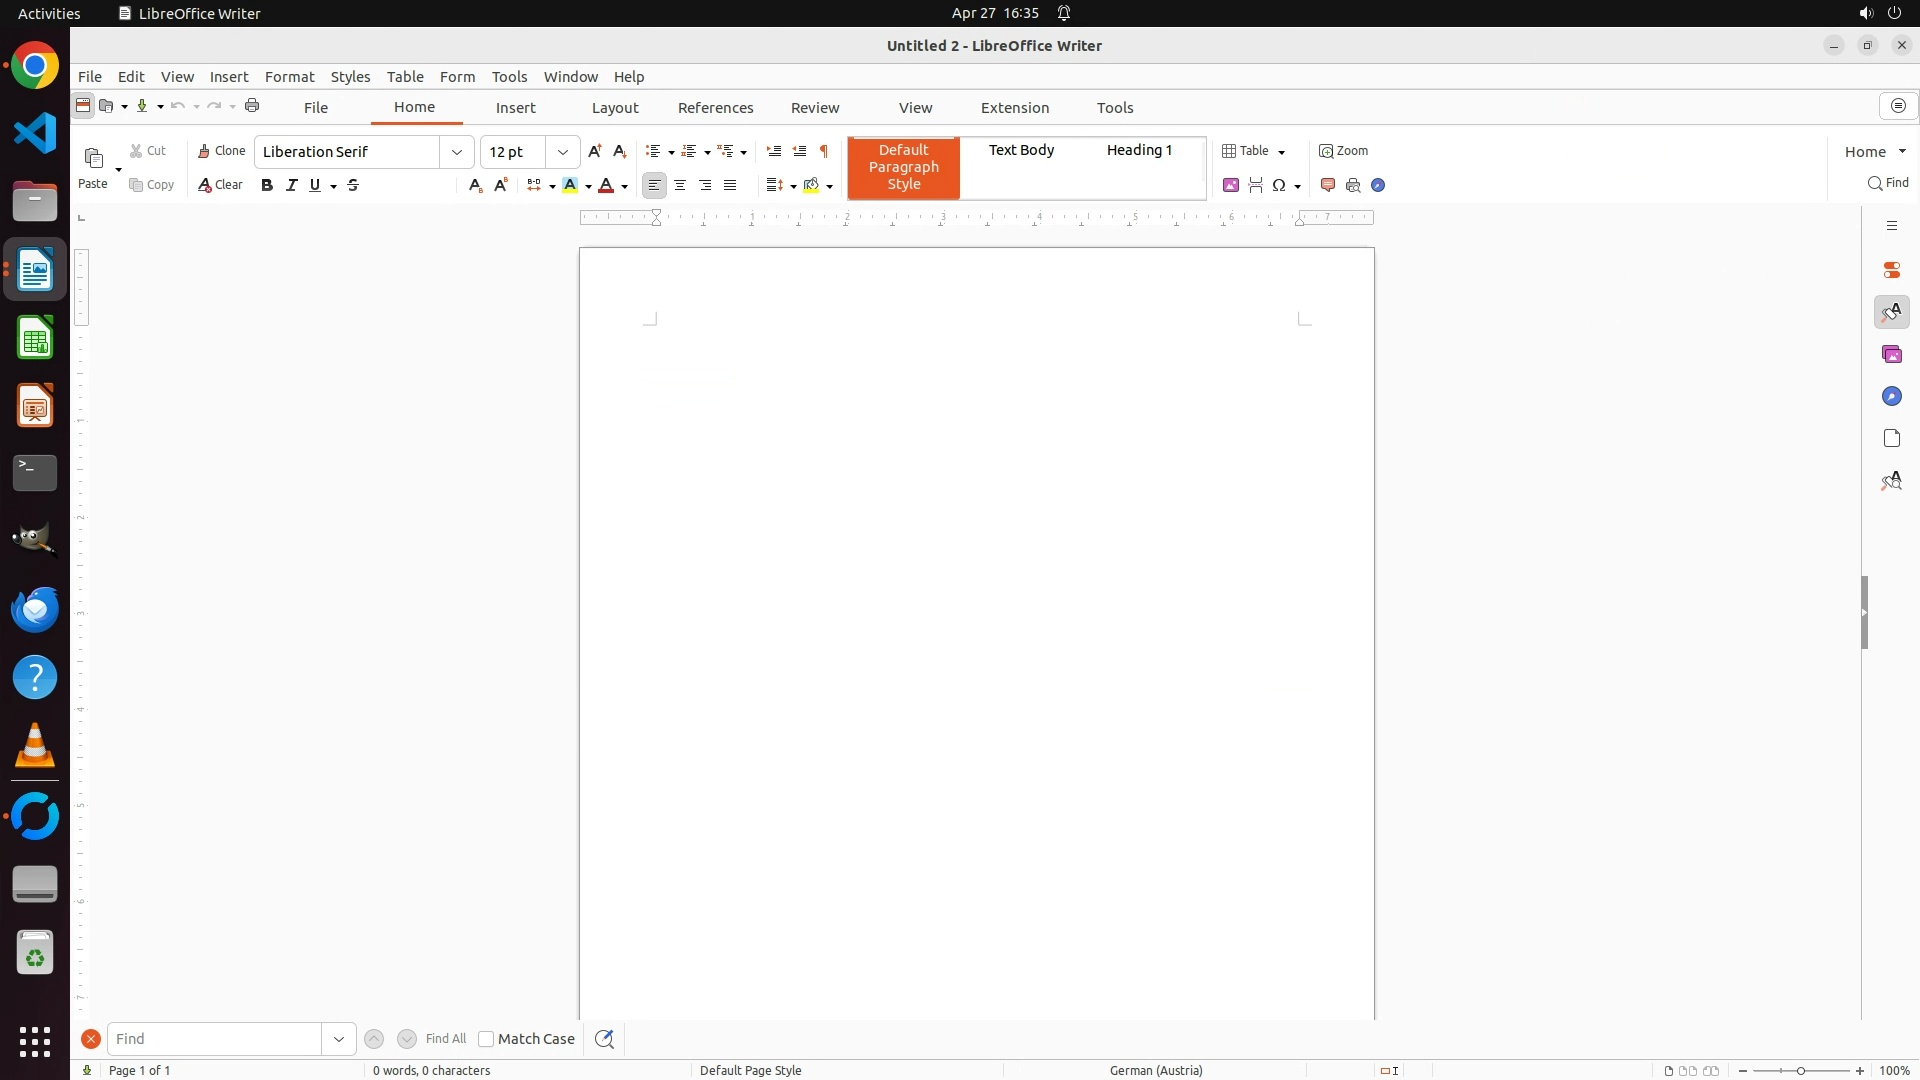Open the Format menu
1920x1080 pixels.
[289, 77]
